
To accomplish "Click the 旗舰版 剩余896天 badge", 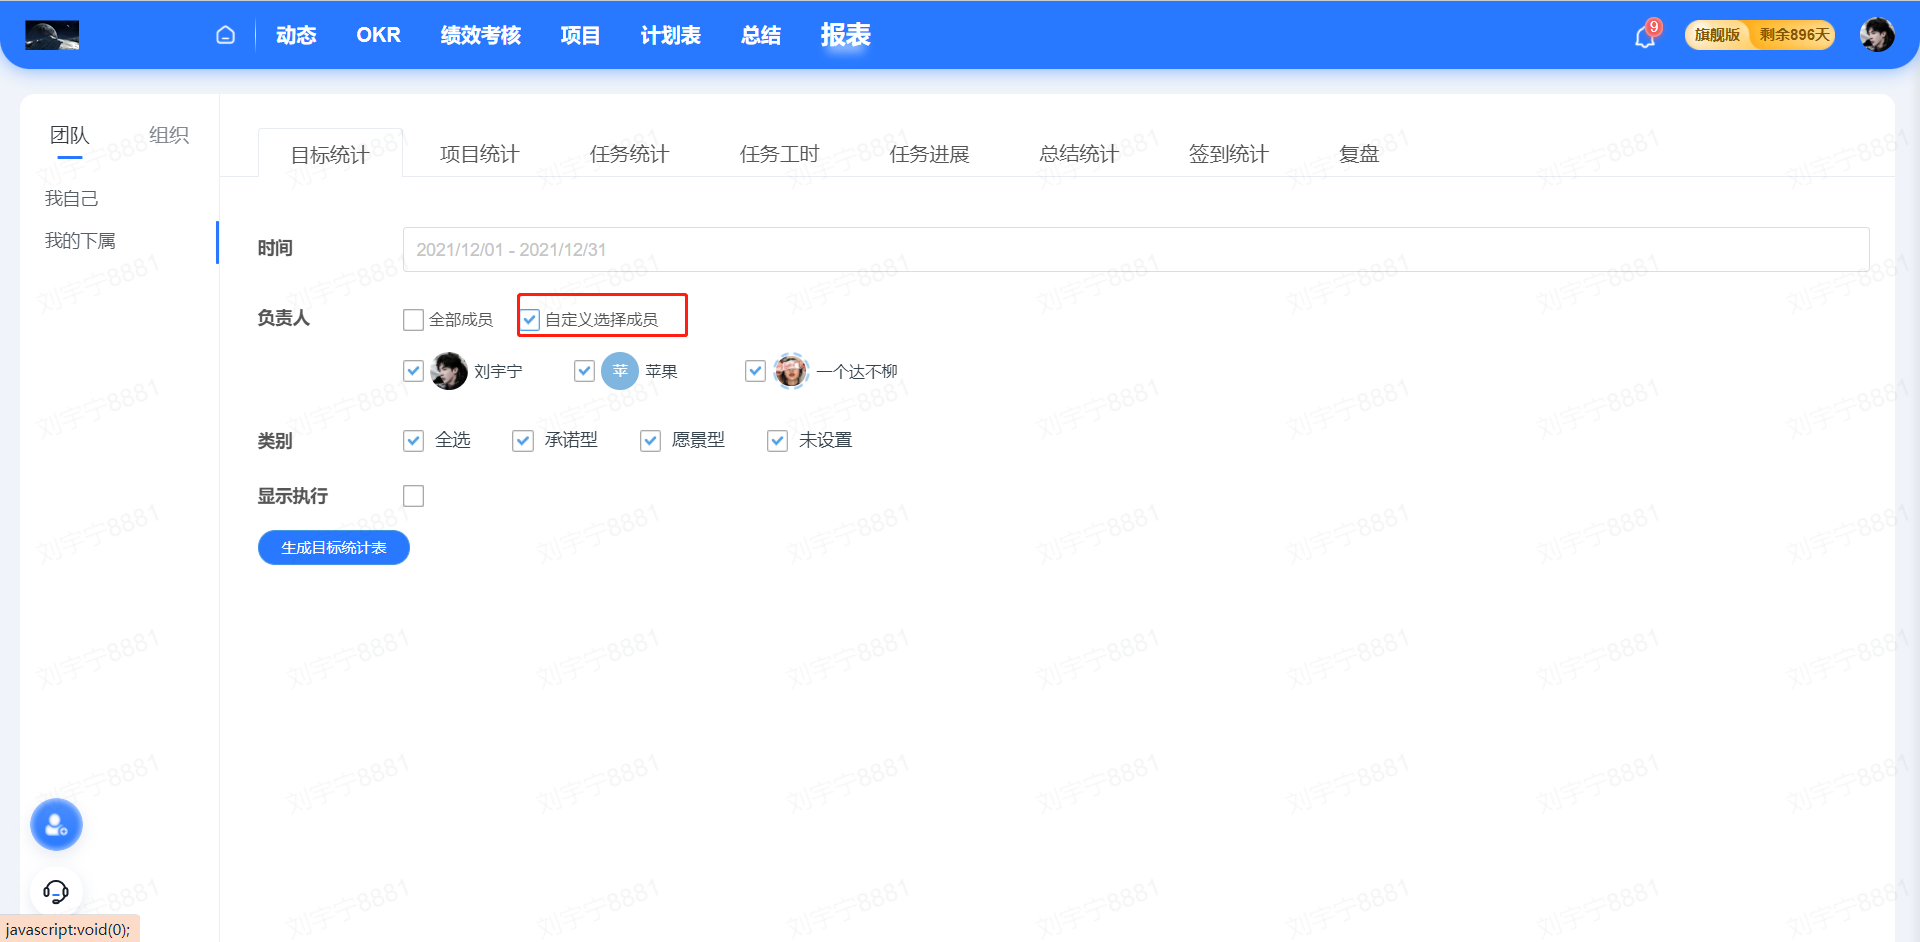I will pyautogui.click(x=1759, y=35).
